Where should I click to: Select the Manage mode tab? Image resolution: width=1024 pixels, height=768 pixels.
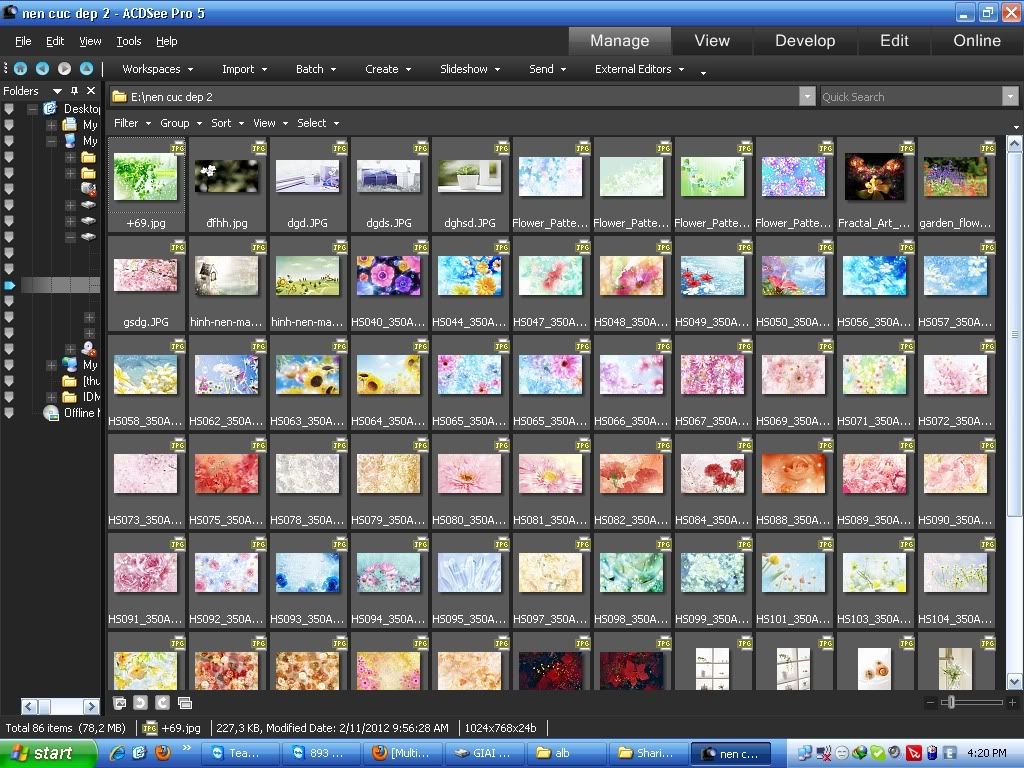pos(620,40)
